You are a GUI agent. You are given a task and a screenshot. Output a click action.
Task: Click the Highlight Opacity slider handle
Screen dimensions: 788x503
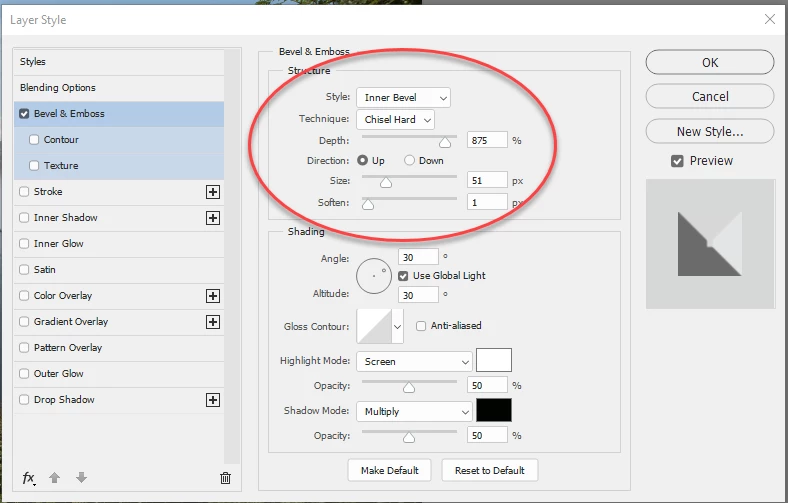[409, 388]
